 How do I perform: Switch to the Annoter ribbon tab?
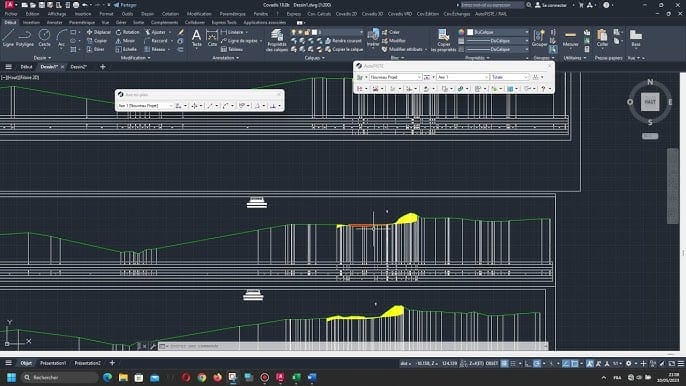[x=54, y=22]
